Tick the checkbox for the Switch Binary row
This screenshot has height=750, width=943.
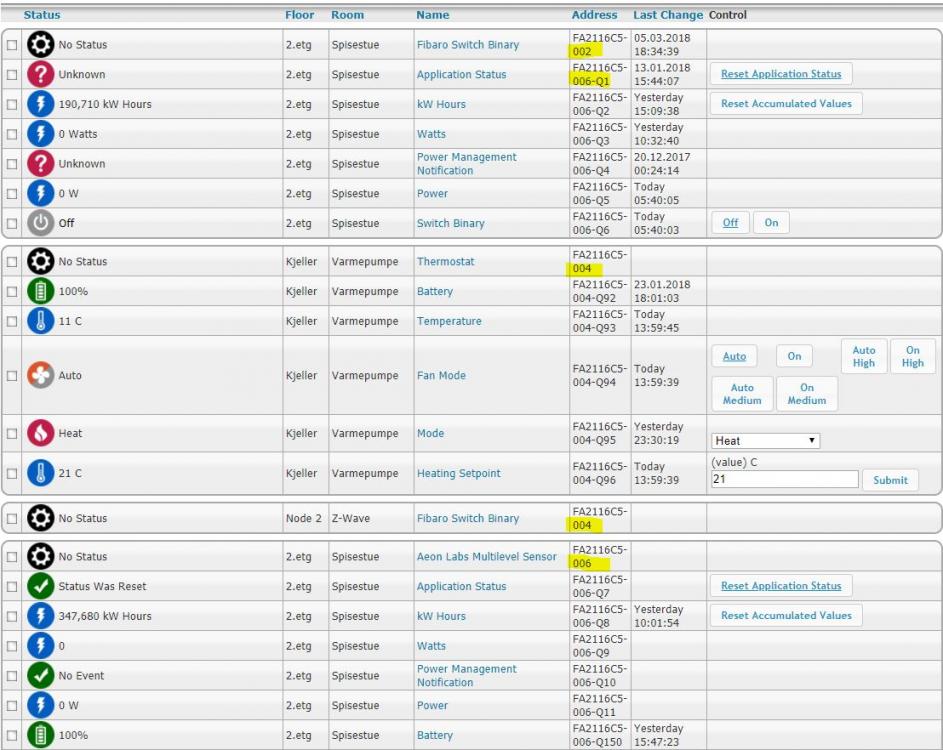(12, 224)
